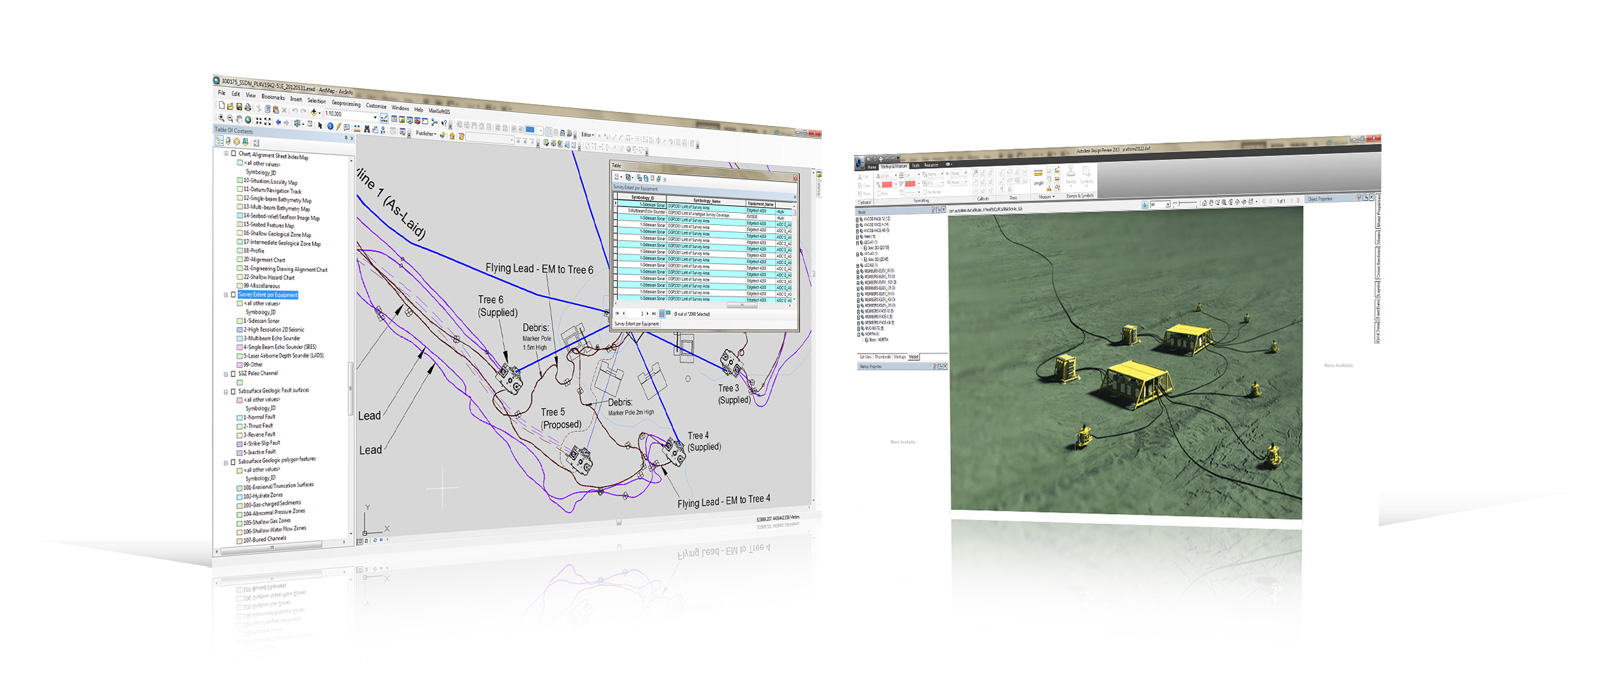Viewport: 1600px width, 700px height.
Task: Collapse the Subsurface Geologic polygon features layer
Action: pyautogui.click(x=225, y=463)
